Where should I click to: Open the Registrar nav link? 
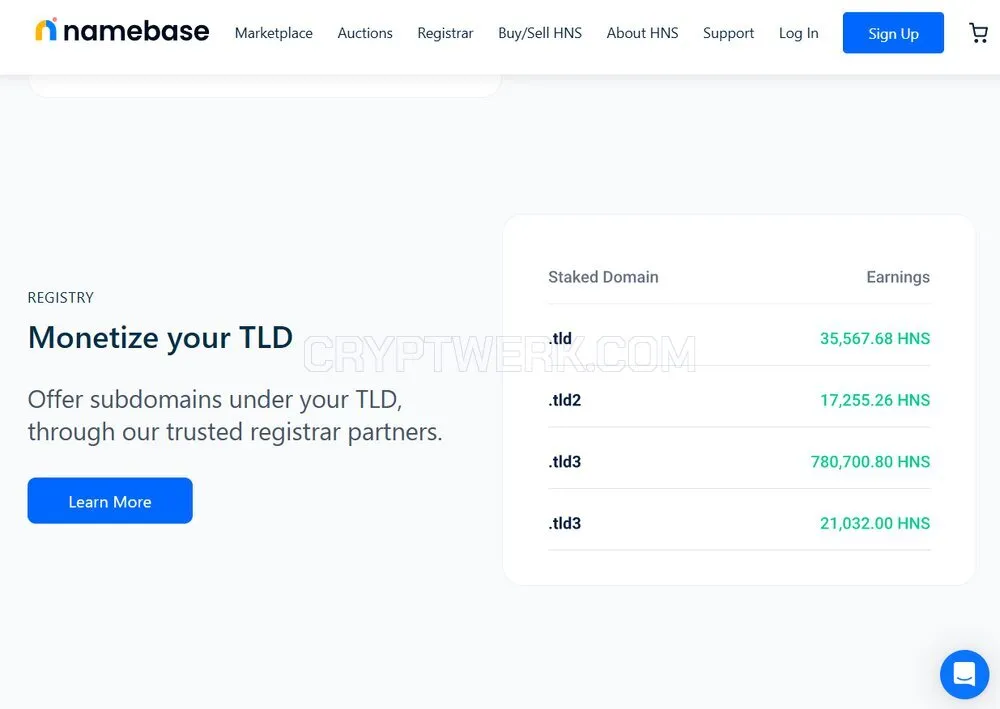coord(445,33)
